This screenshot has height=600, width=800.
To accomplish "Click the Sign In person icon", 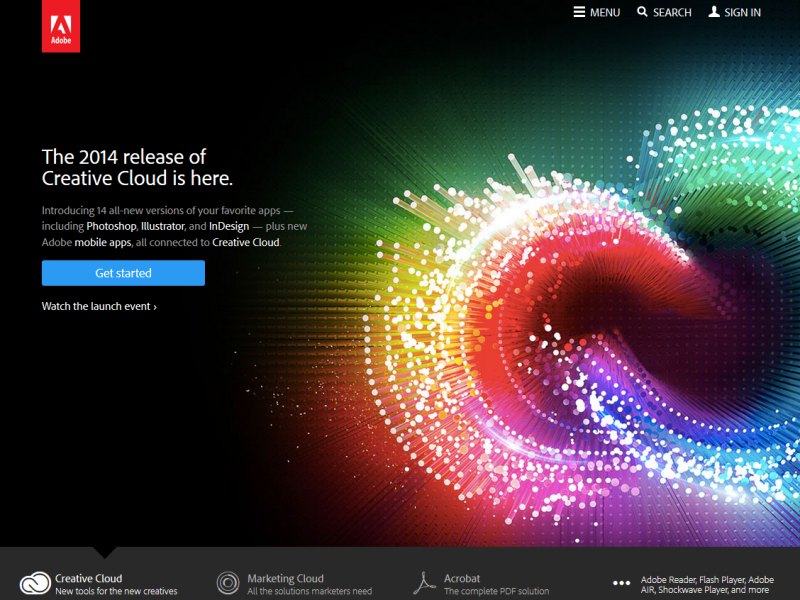I will 714,12.
